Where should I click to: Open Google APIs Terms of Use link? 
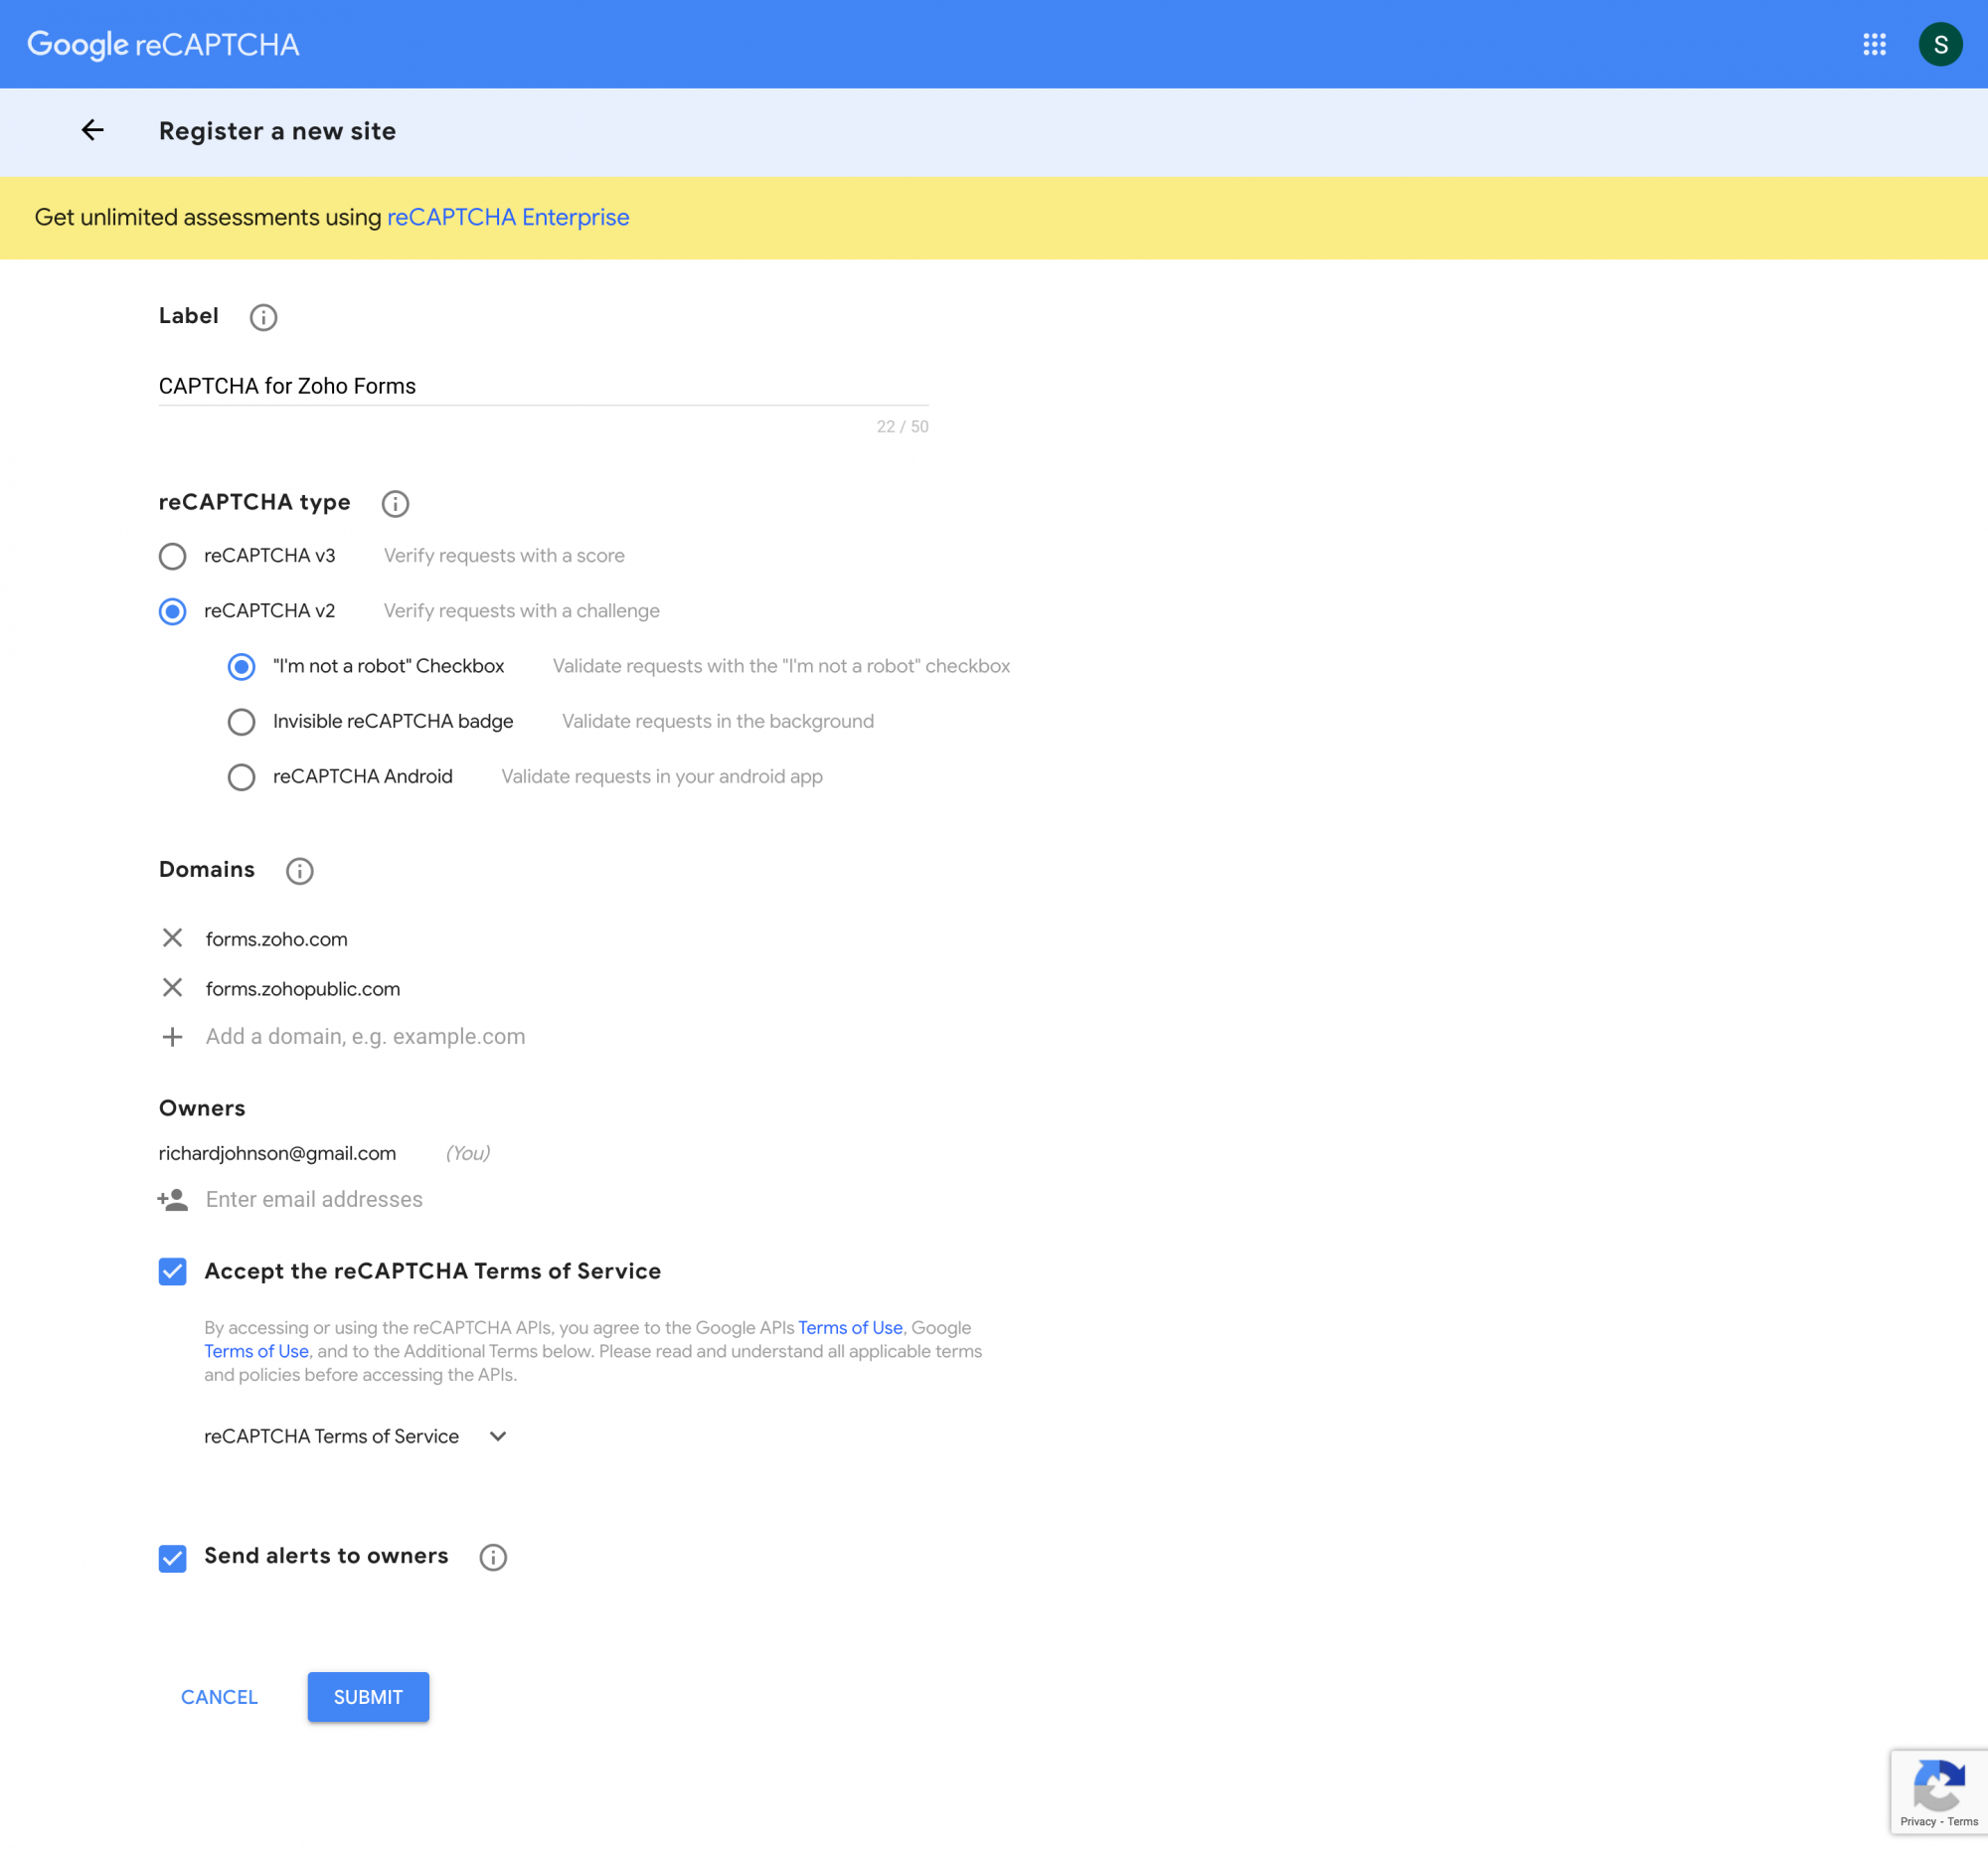[850, 1327]
